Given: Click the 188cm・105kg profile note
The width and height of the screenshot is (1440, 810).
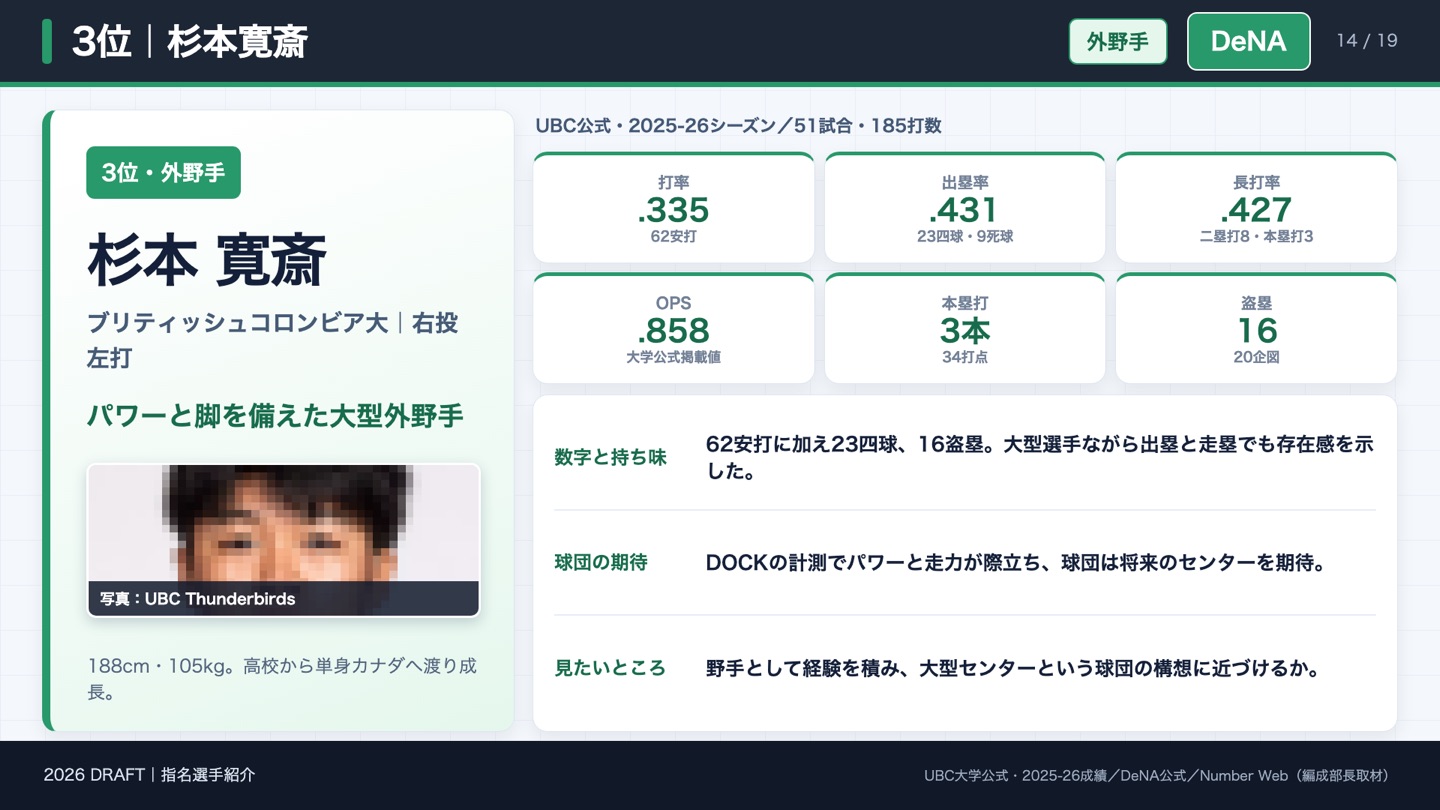Looking at the screenshot, I should point(282,678).
